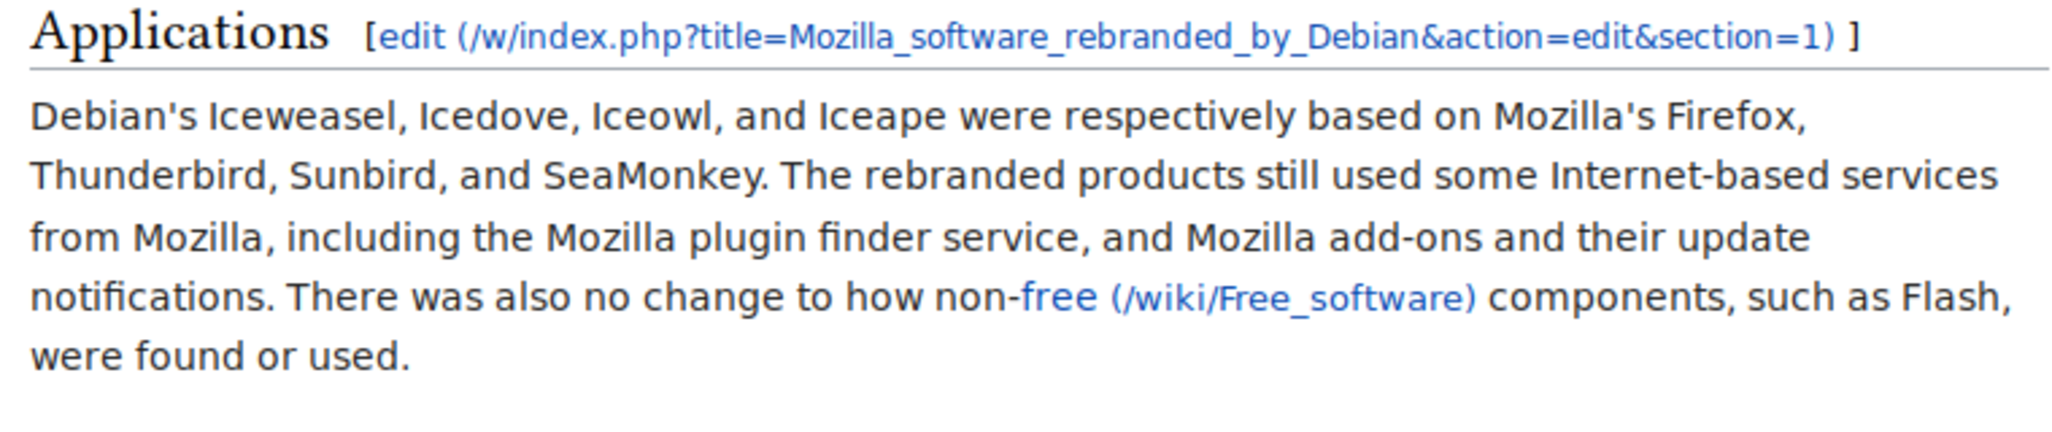
Task: Click the word Iceowl in text
Action: click(651, 117)
